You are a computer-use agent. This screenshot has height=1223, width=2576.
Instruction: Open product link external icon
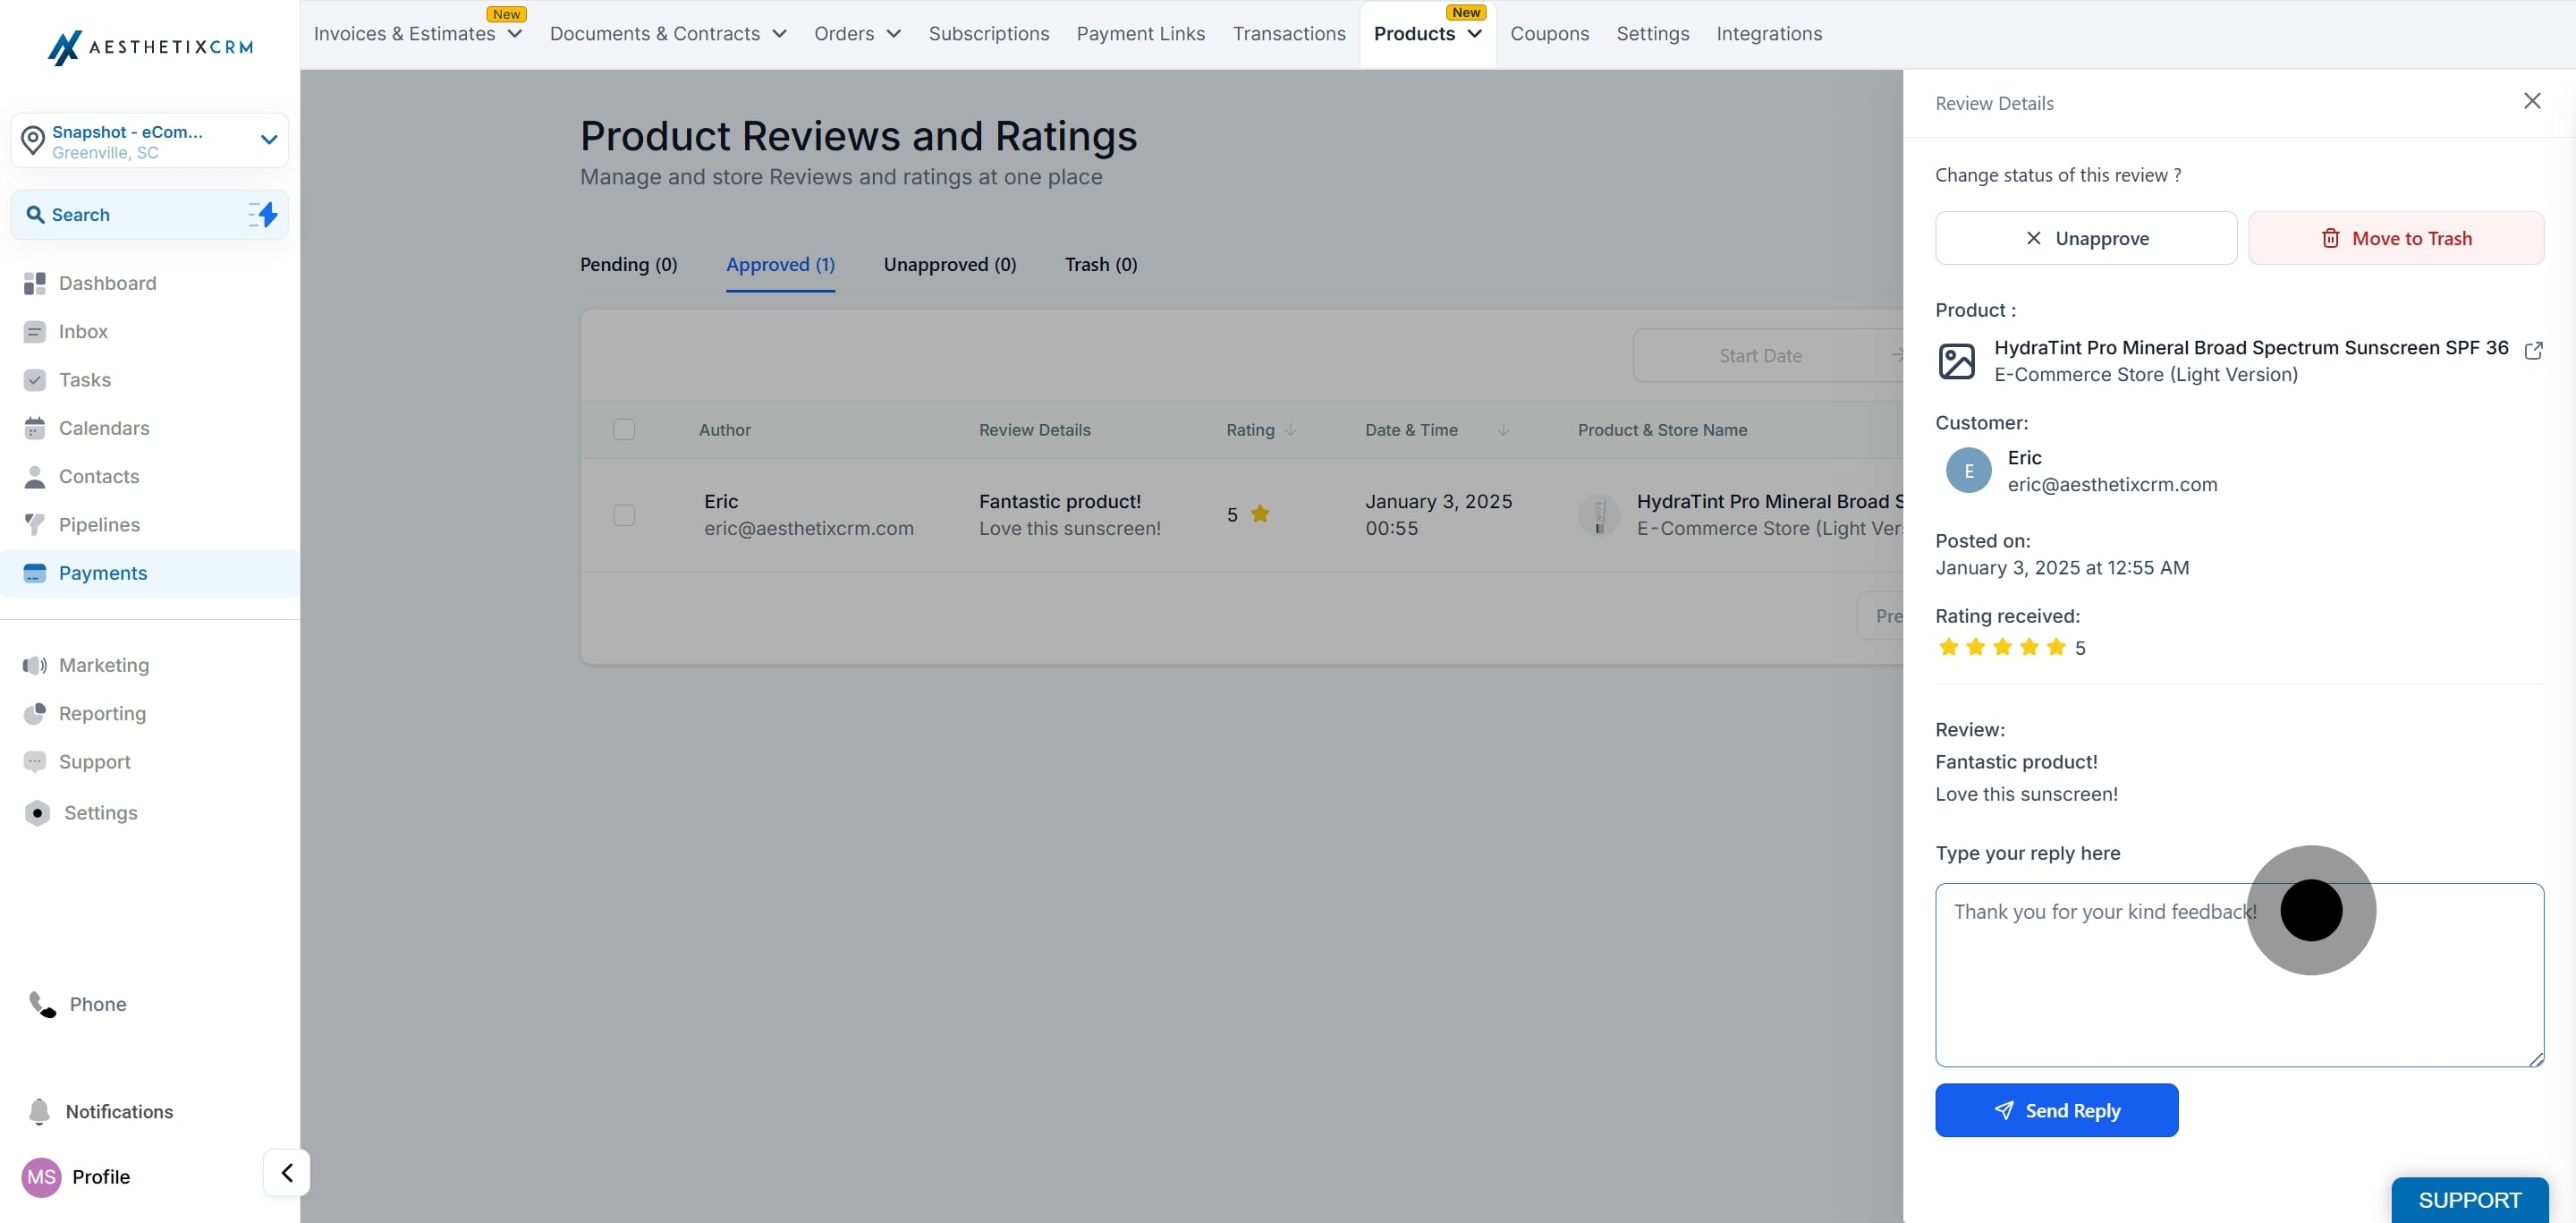click(x=2533, y=350)
